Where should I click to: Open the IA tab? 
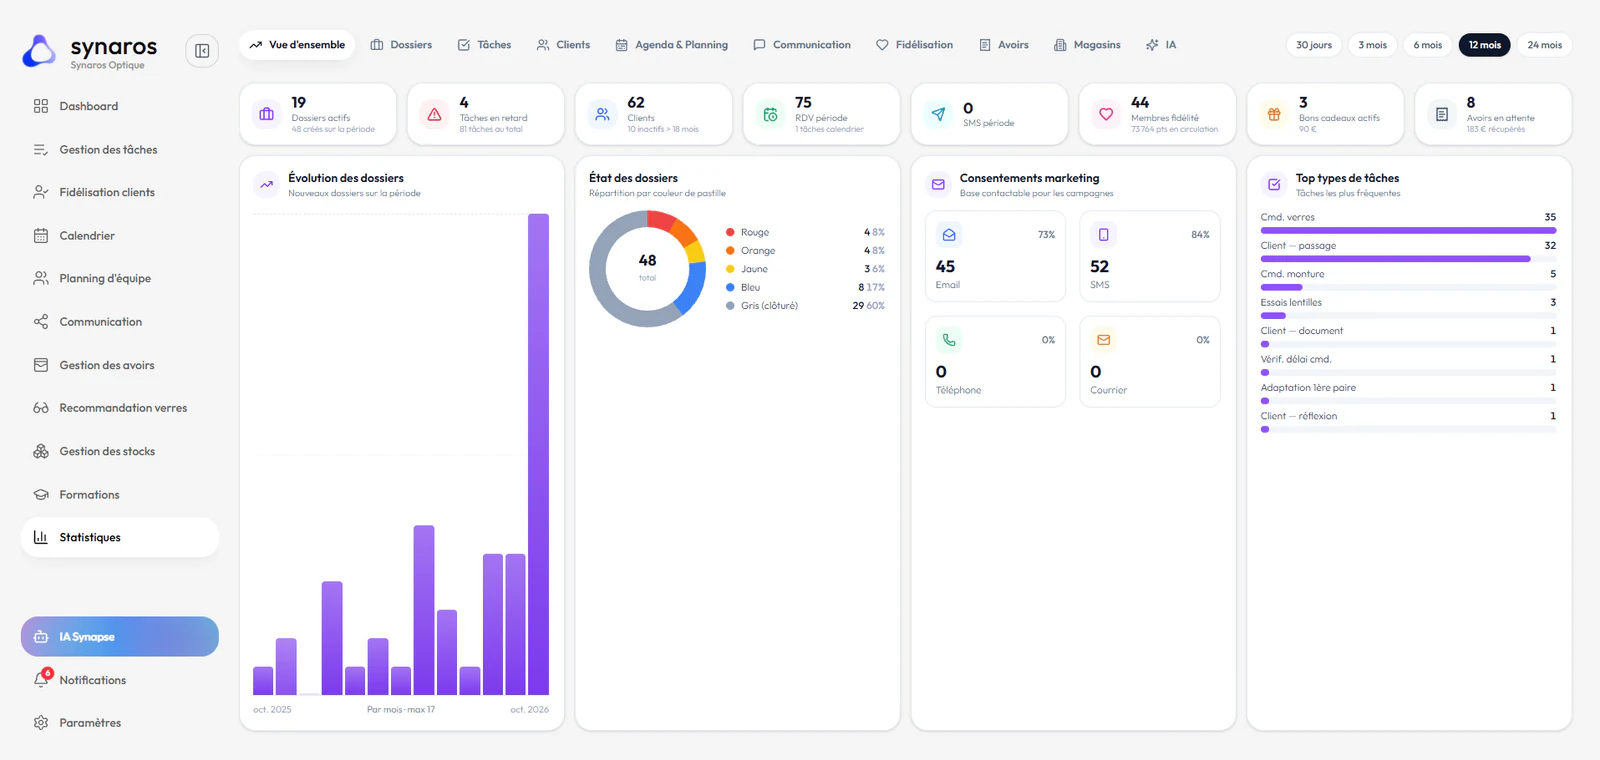coord(1161,45)
